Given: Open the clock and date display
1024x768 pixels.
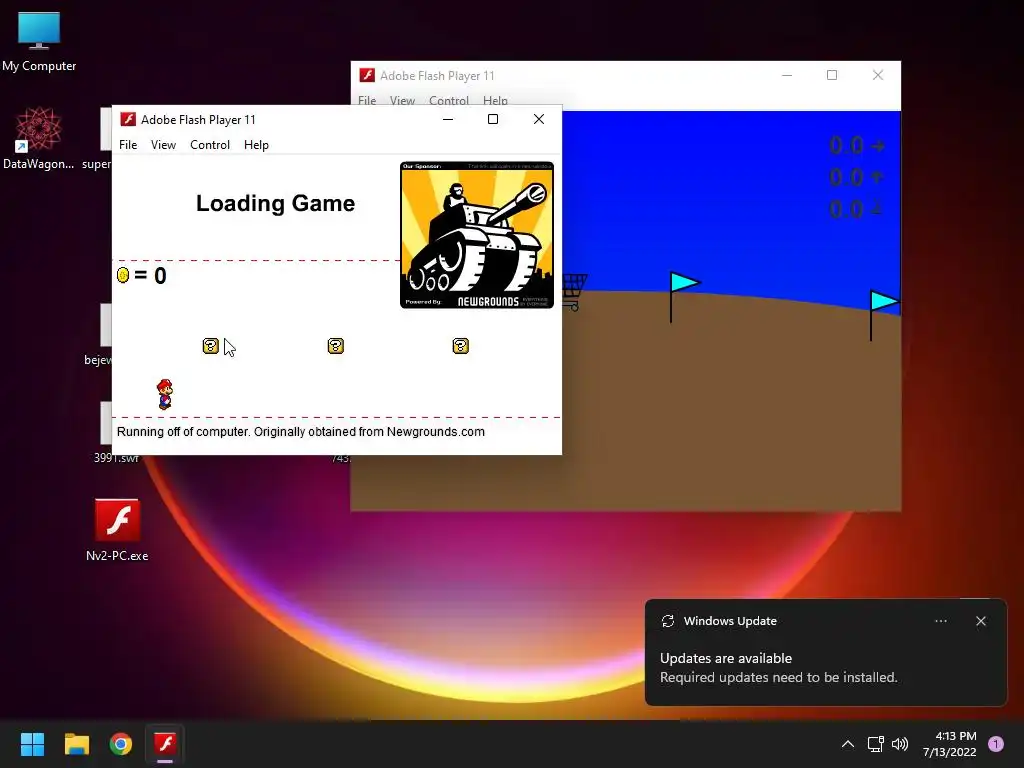Looking at the screenshot, I should pos(950,744).
